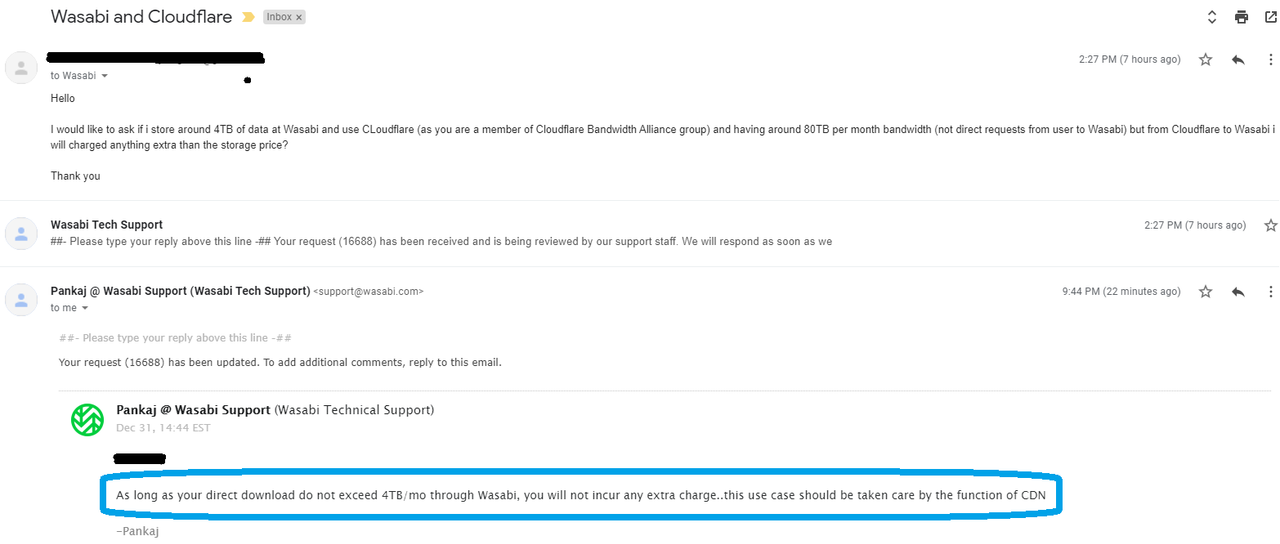The height and width of the screenshot is (544, 1280).
Task: Star Pankaj's 9:44 PM message
Action: (x=1205, y=292)
